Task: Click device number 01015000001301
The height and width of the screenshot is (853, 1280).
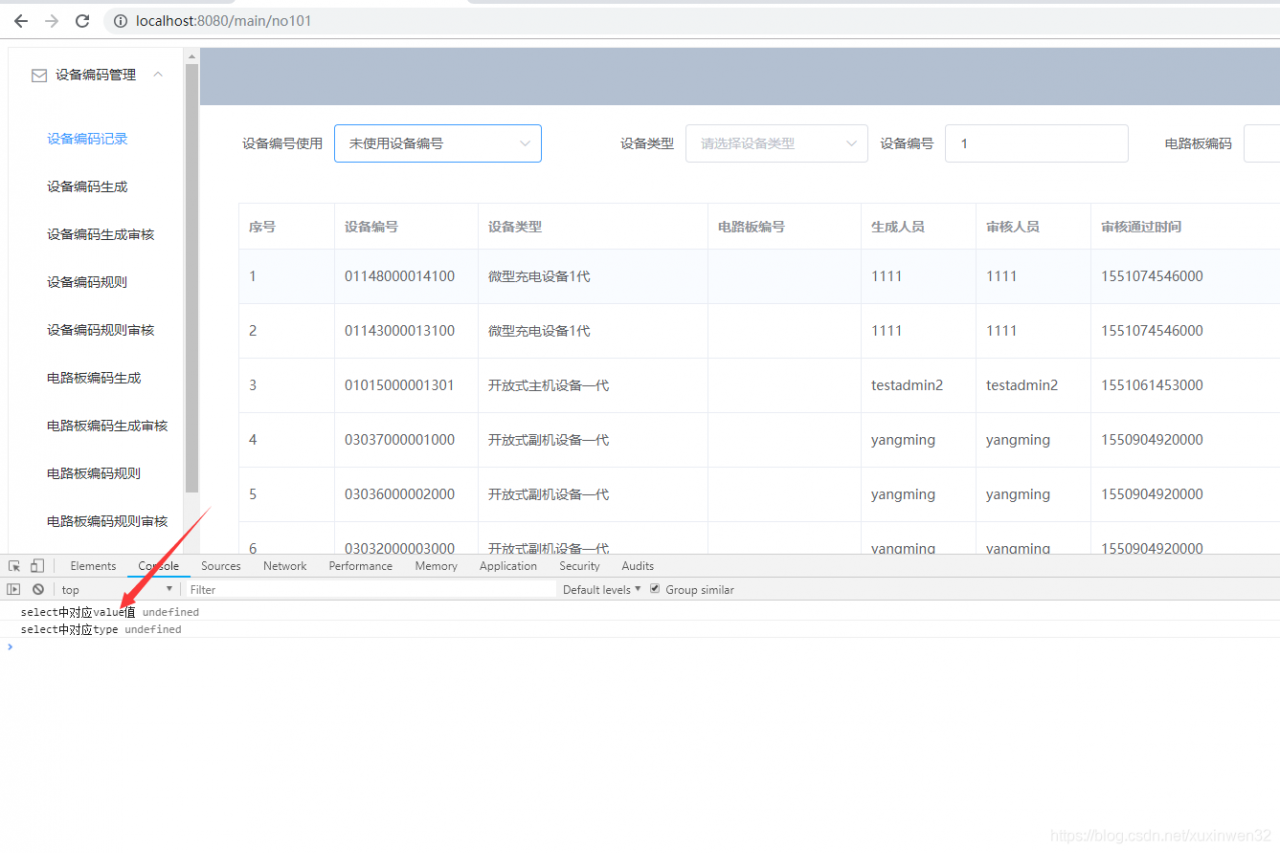Action: tap(400, 385)
